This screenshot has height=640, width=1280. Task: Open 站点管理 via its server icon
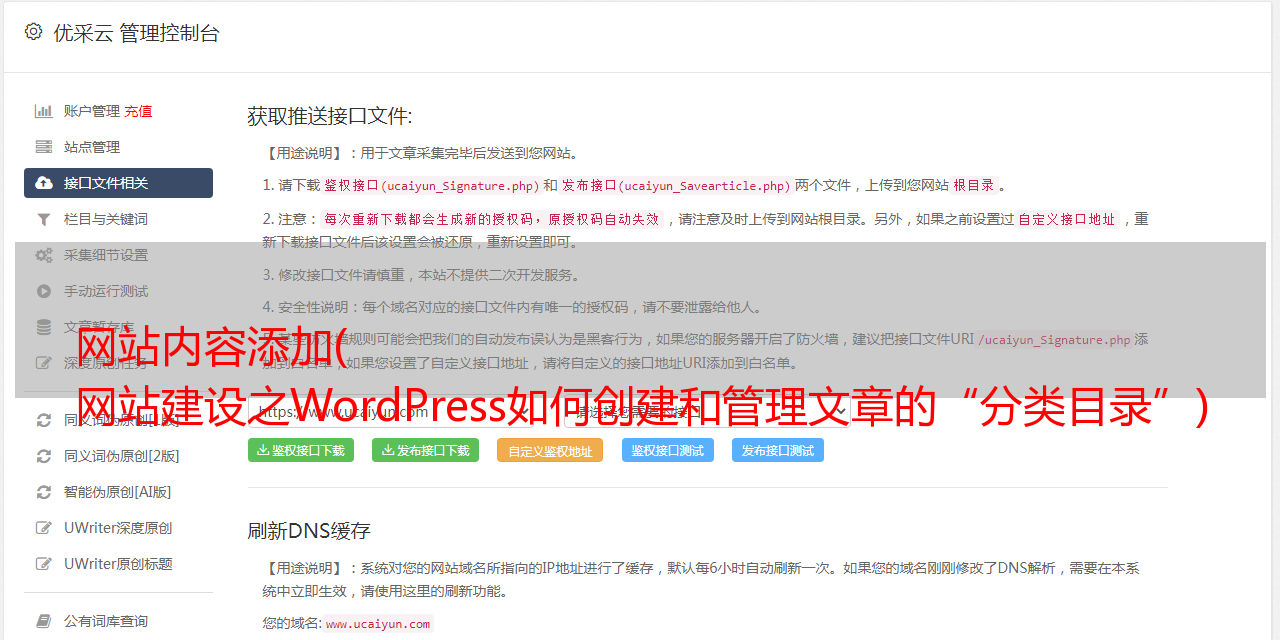point(44,147)
